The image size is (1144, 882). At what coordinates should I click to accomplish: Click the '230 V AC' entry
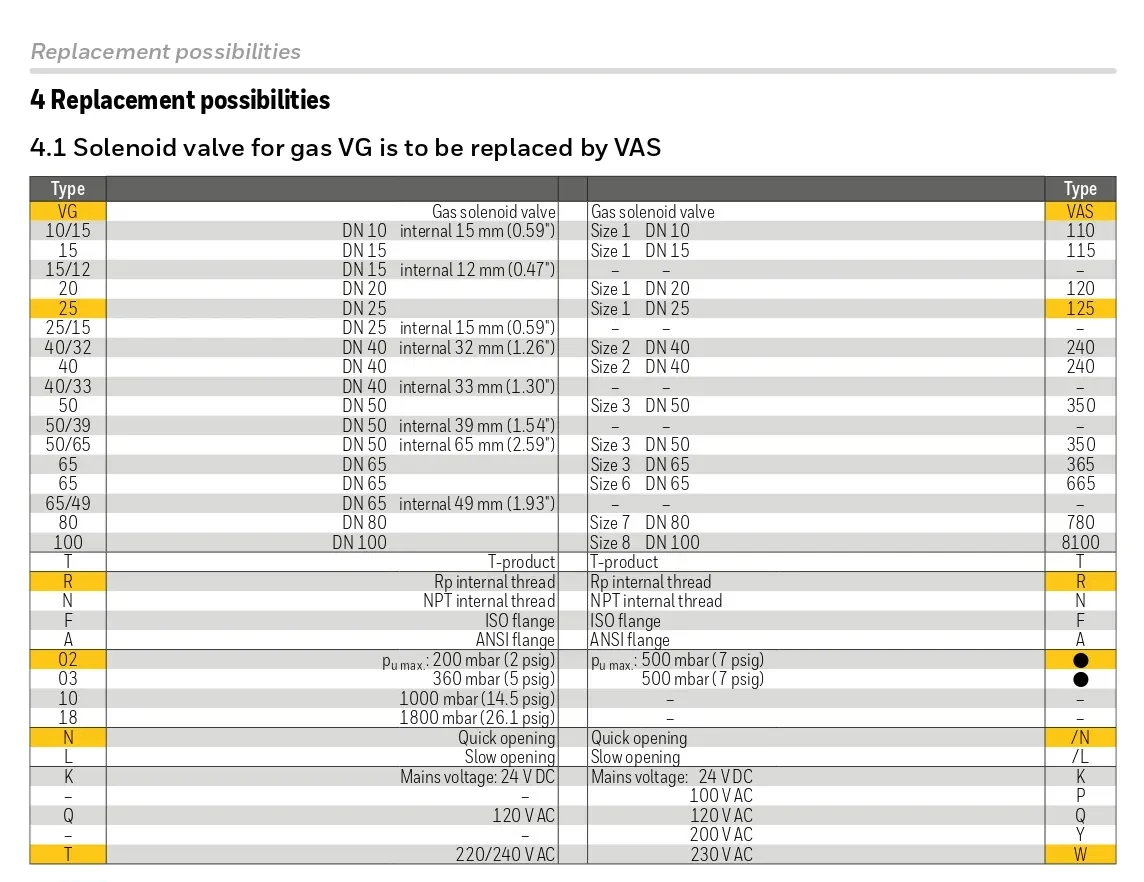tap(721, 855)
